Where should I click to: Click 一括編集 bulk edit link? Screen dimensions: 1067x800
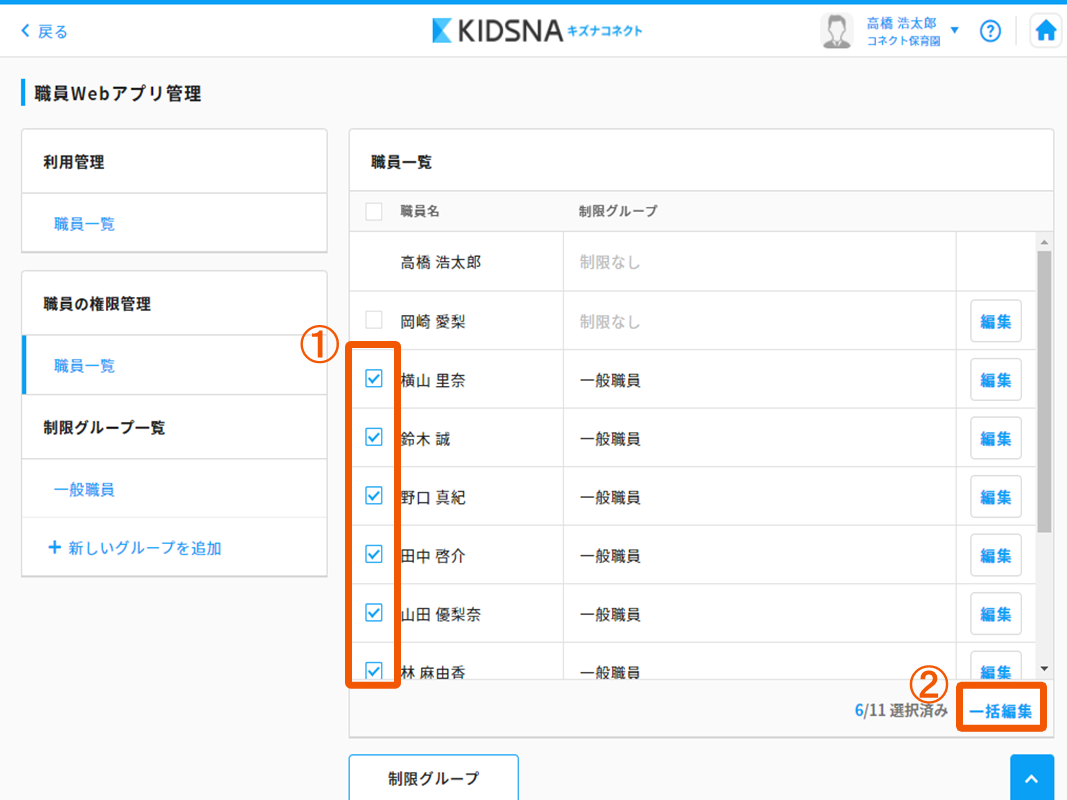click(x=1001, y=711)
